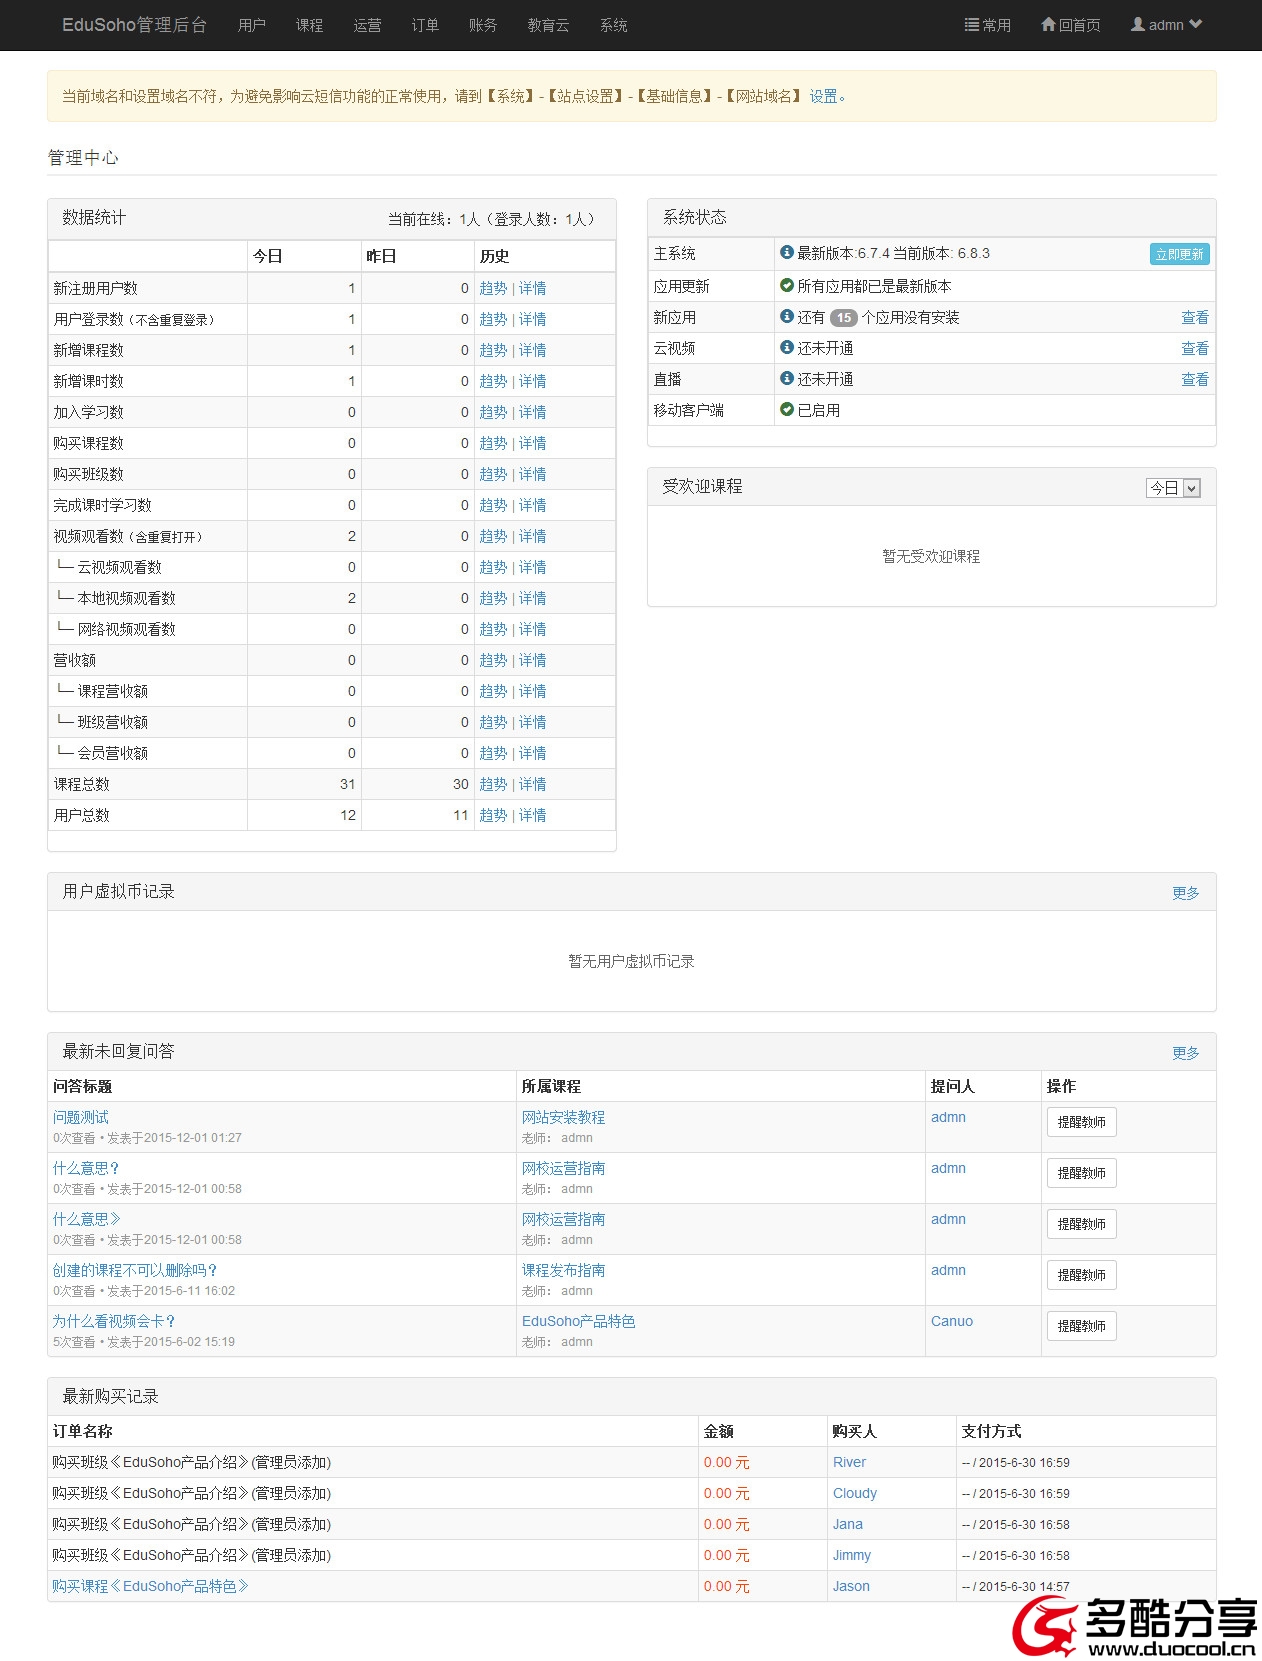Open the 订单 menu in top navigation
Screen dimensions: 1262x1661
(426, 25)
